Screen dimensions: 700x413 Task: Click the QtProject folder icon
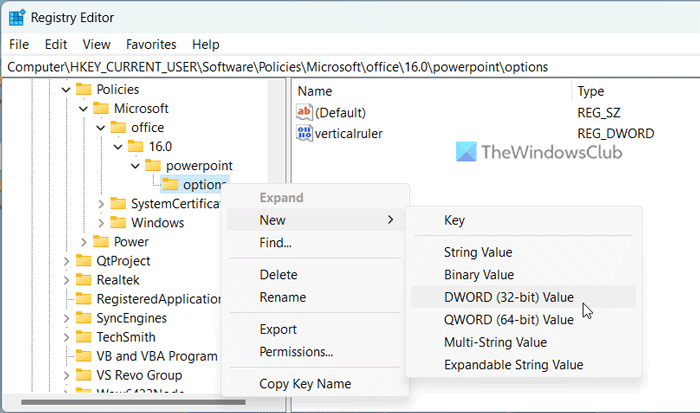click(84, 260)
